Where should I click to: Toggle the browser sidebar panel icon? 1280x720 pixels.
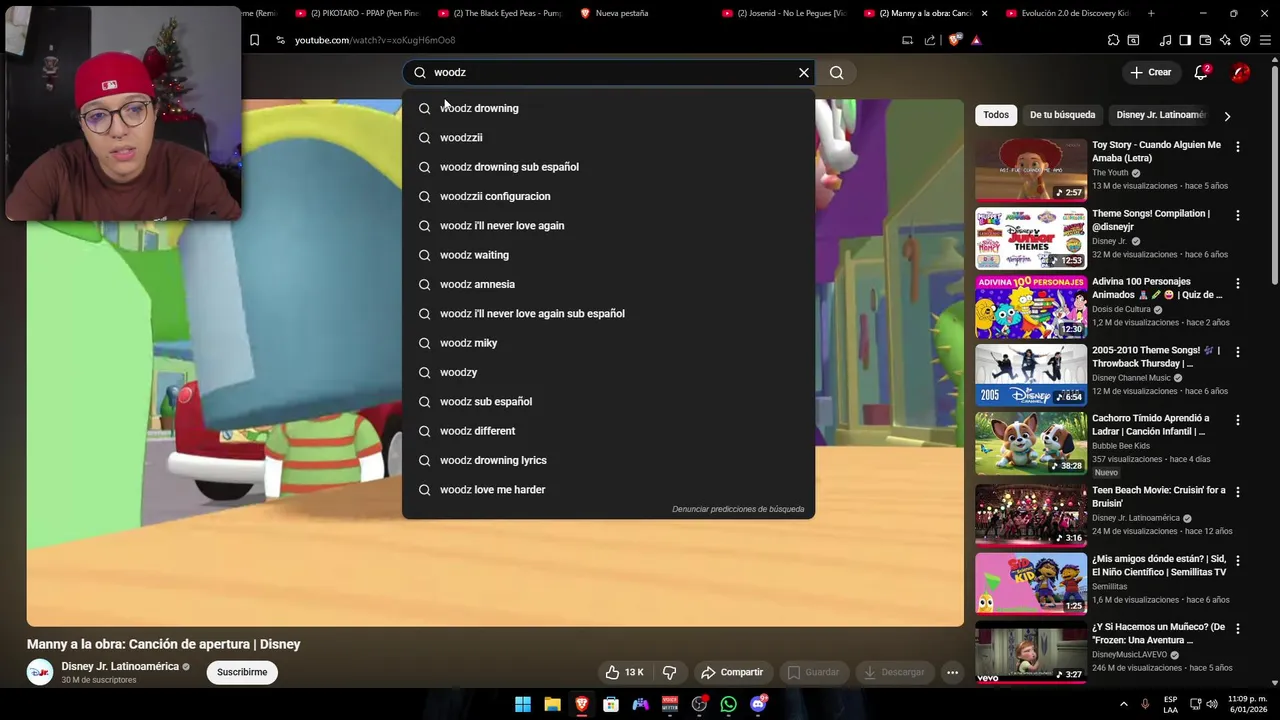(1185, 40)
